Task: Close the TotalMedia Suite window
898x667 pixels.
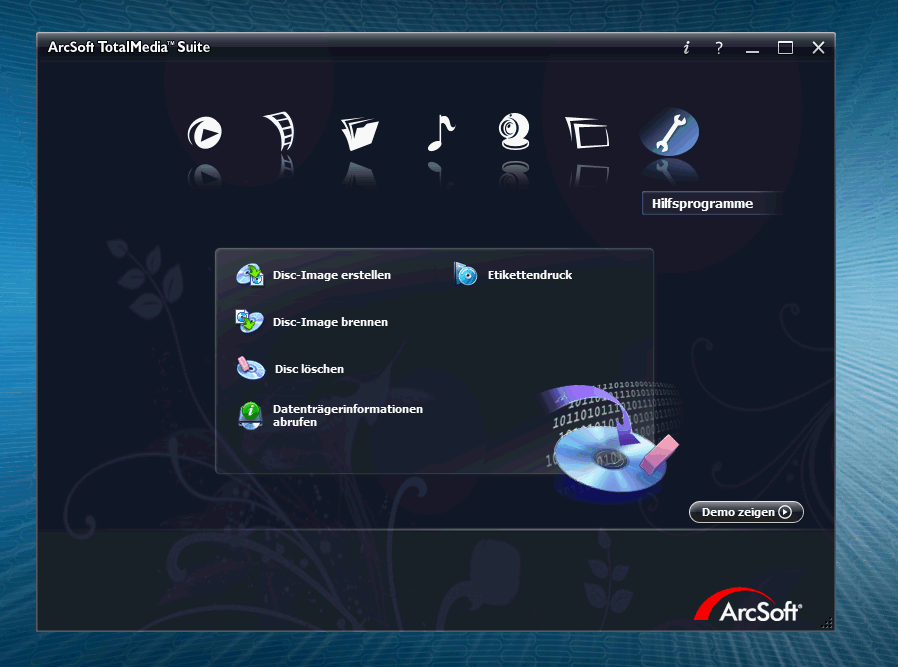Action: point(818,48)
